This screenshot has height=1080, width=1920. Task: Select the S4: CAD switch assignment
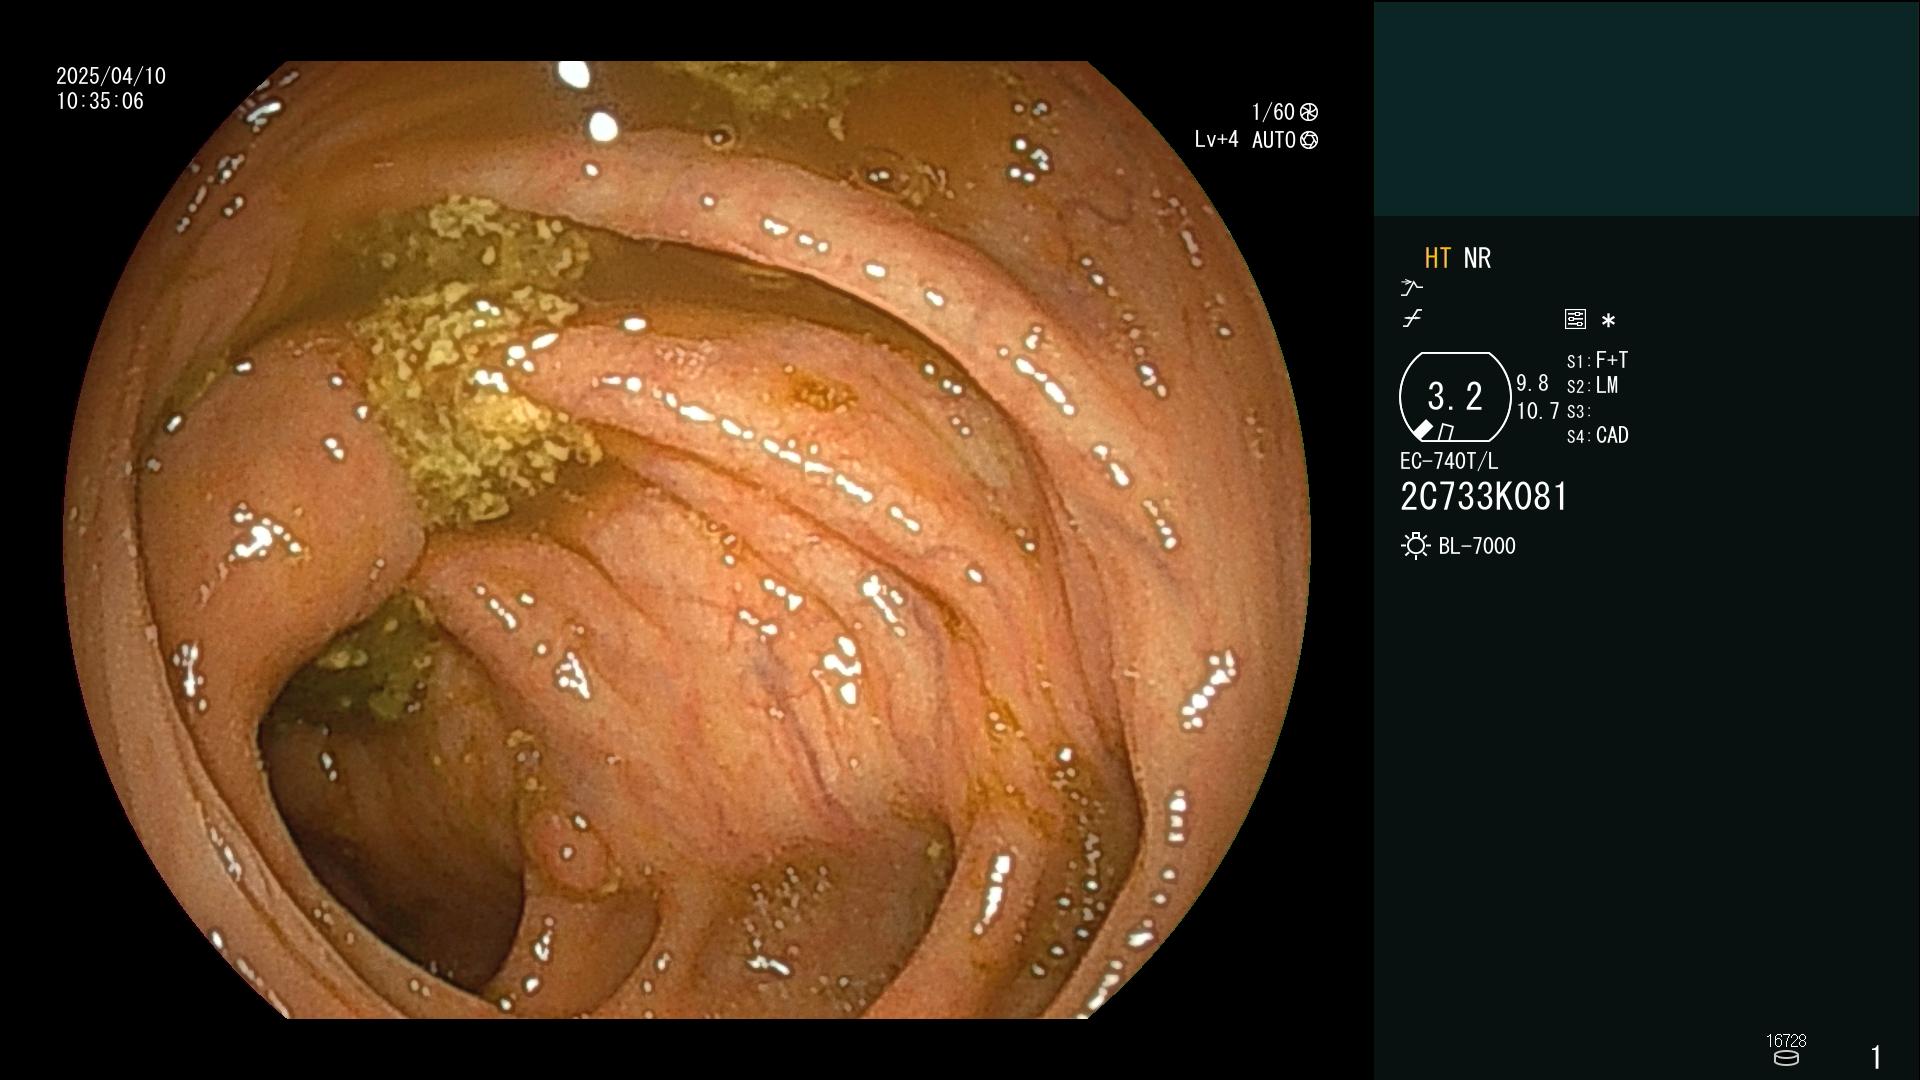click(x=1597, y=435)
